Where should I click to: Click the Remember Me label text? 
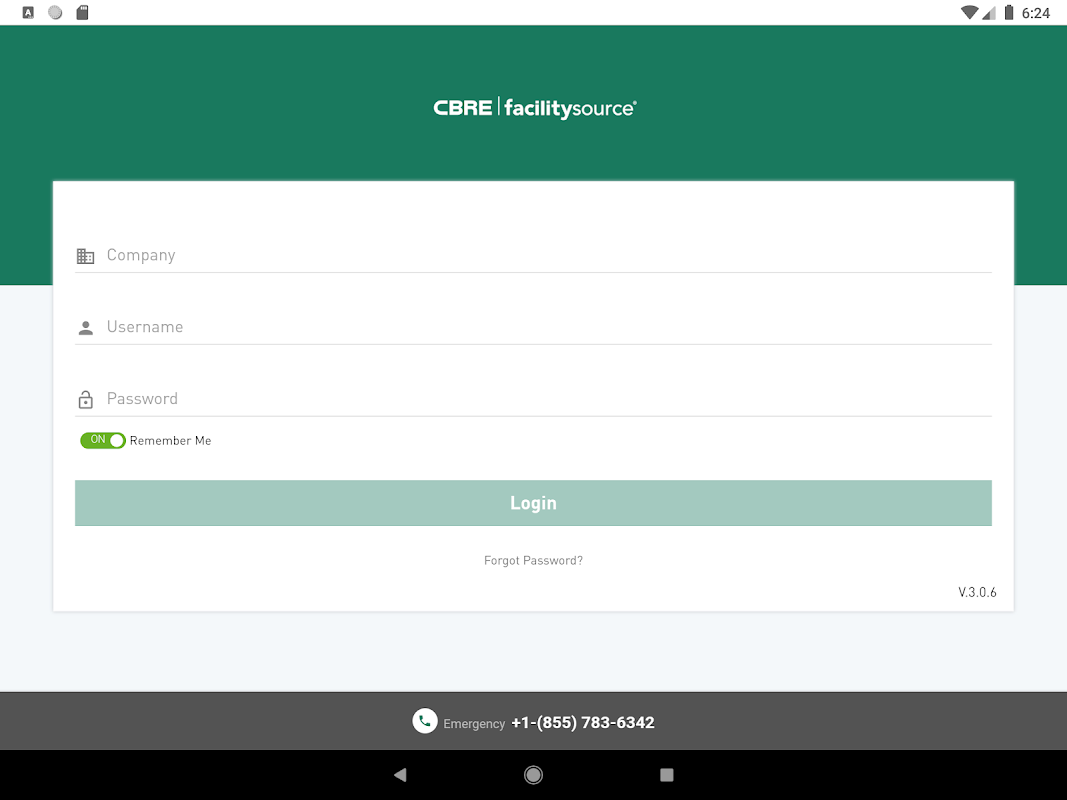[171, 441]
